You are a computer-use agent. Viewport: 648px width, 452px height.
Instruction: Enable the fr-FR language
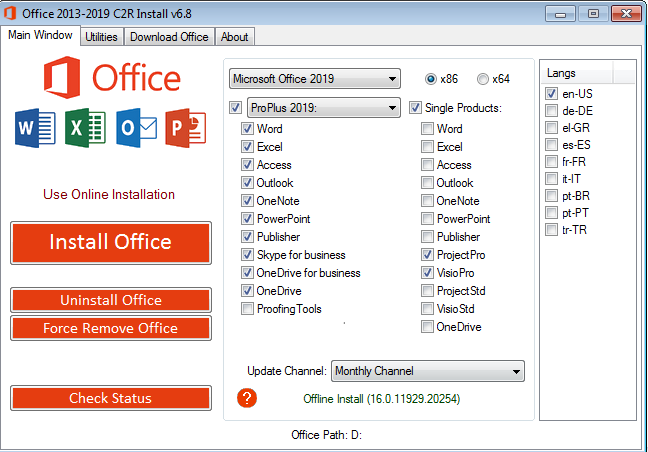coord(551,162)
